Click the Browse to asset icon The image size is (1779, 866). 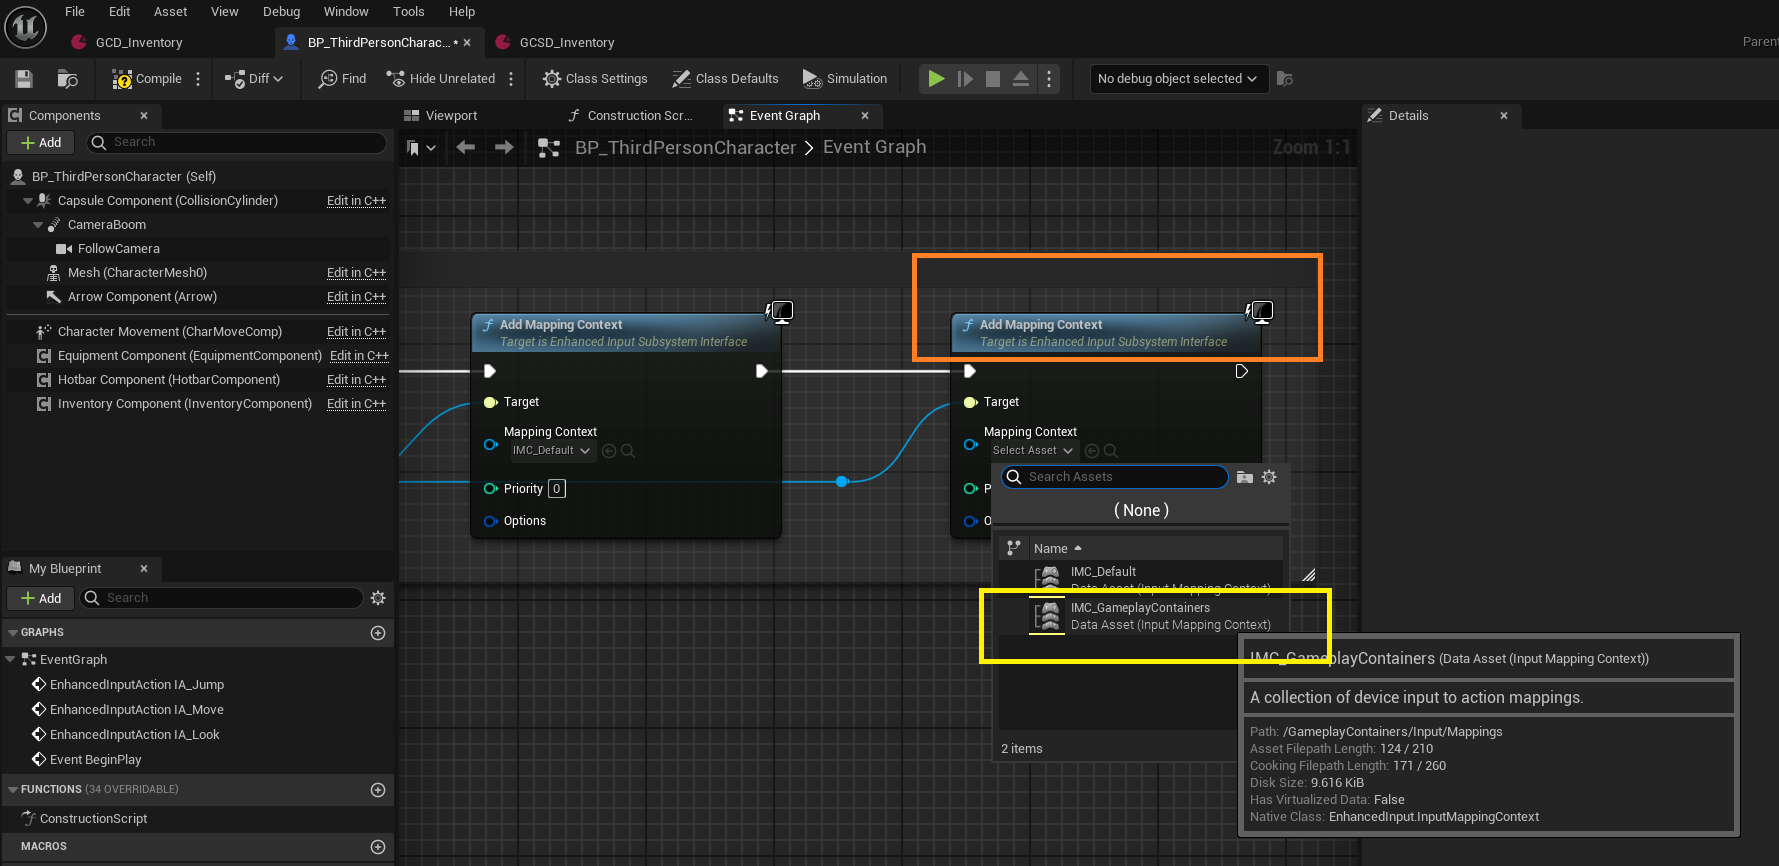(67, 79)
